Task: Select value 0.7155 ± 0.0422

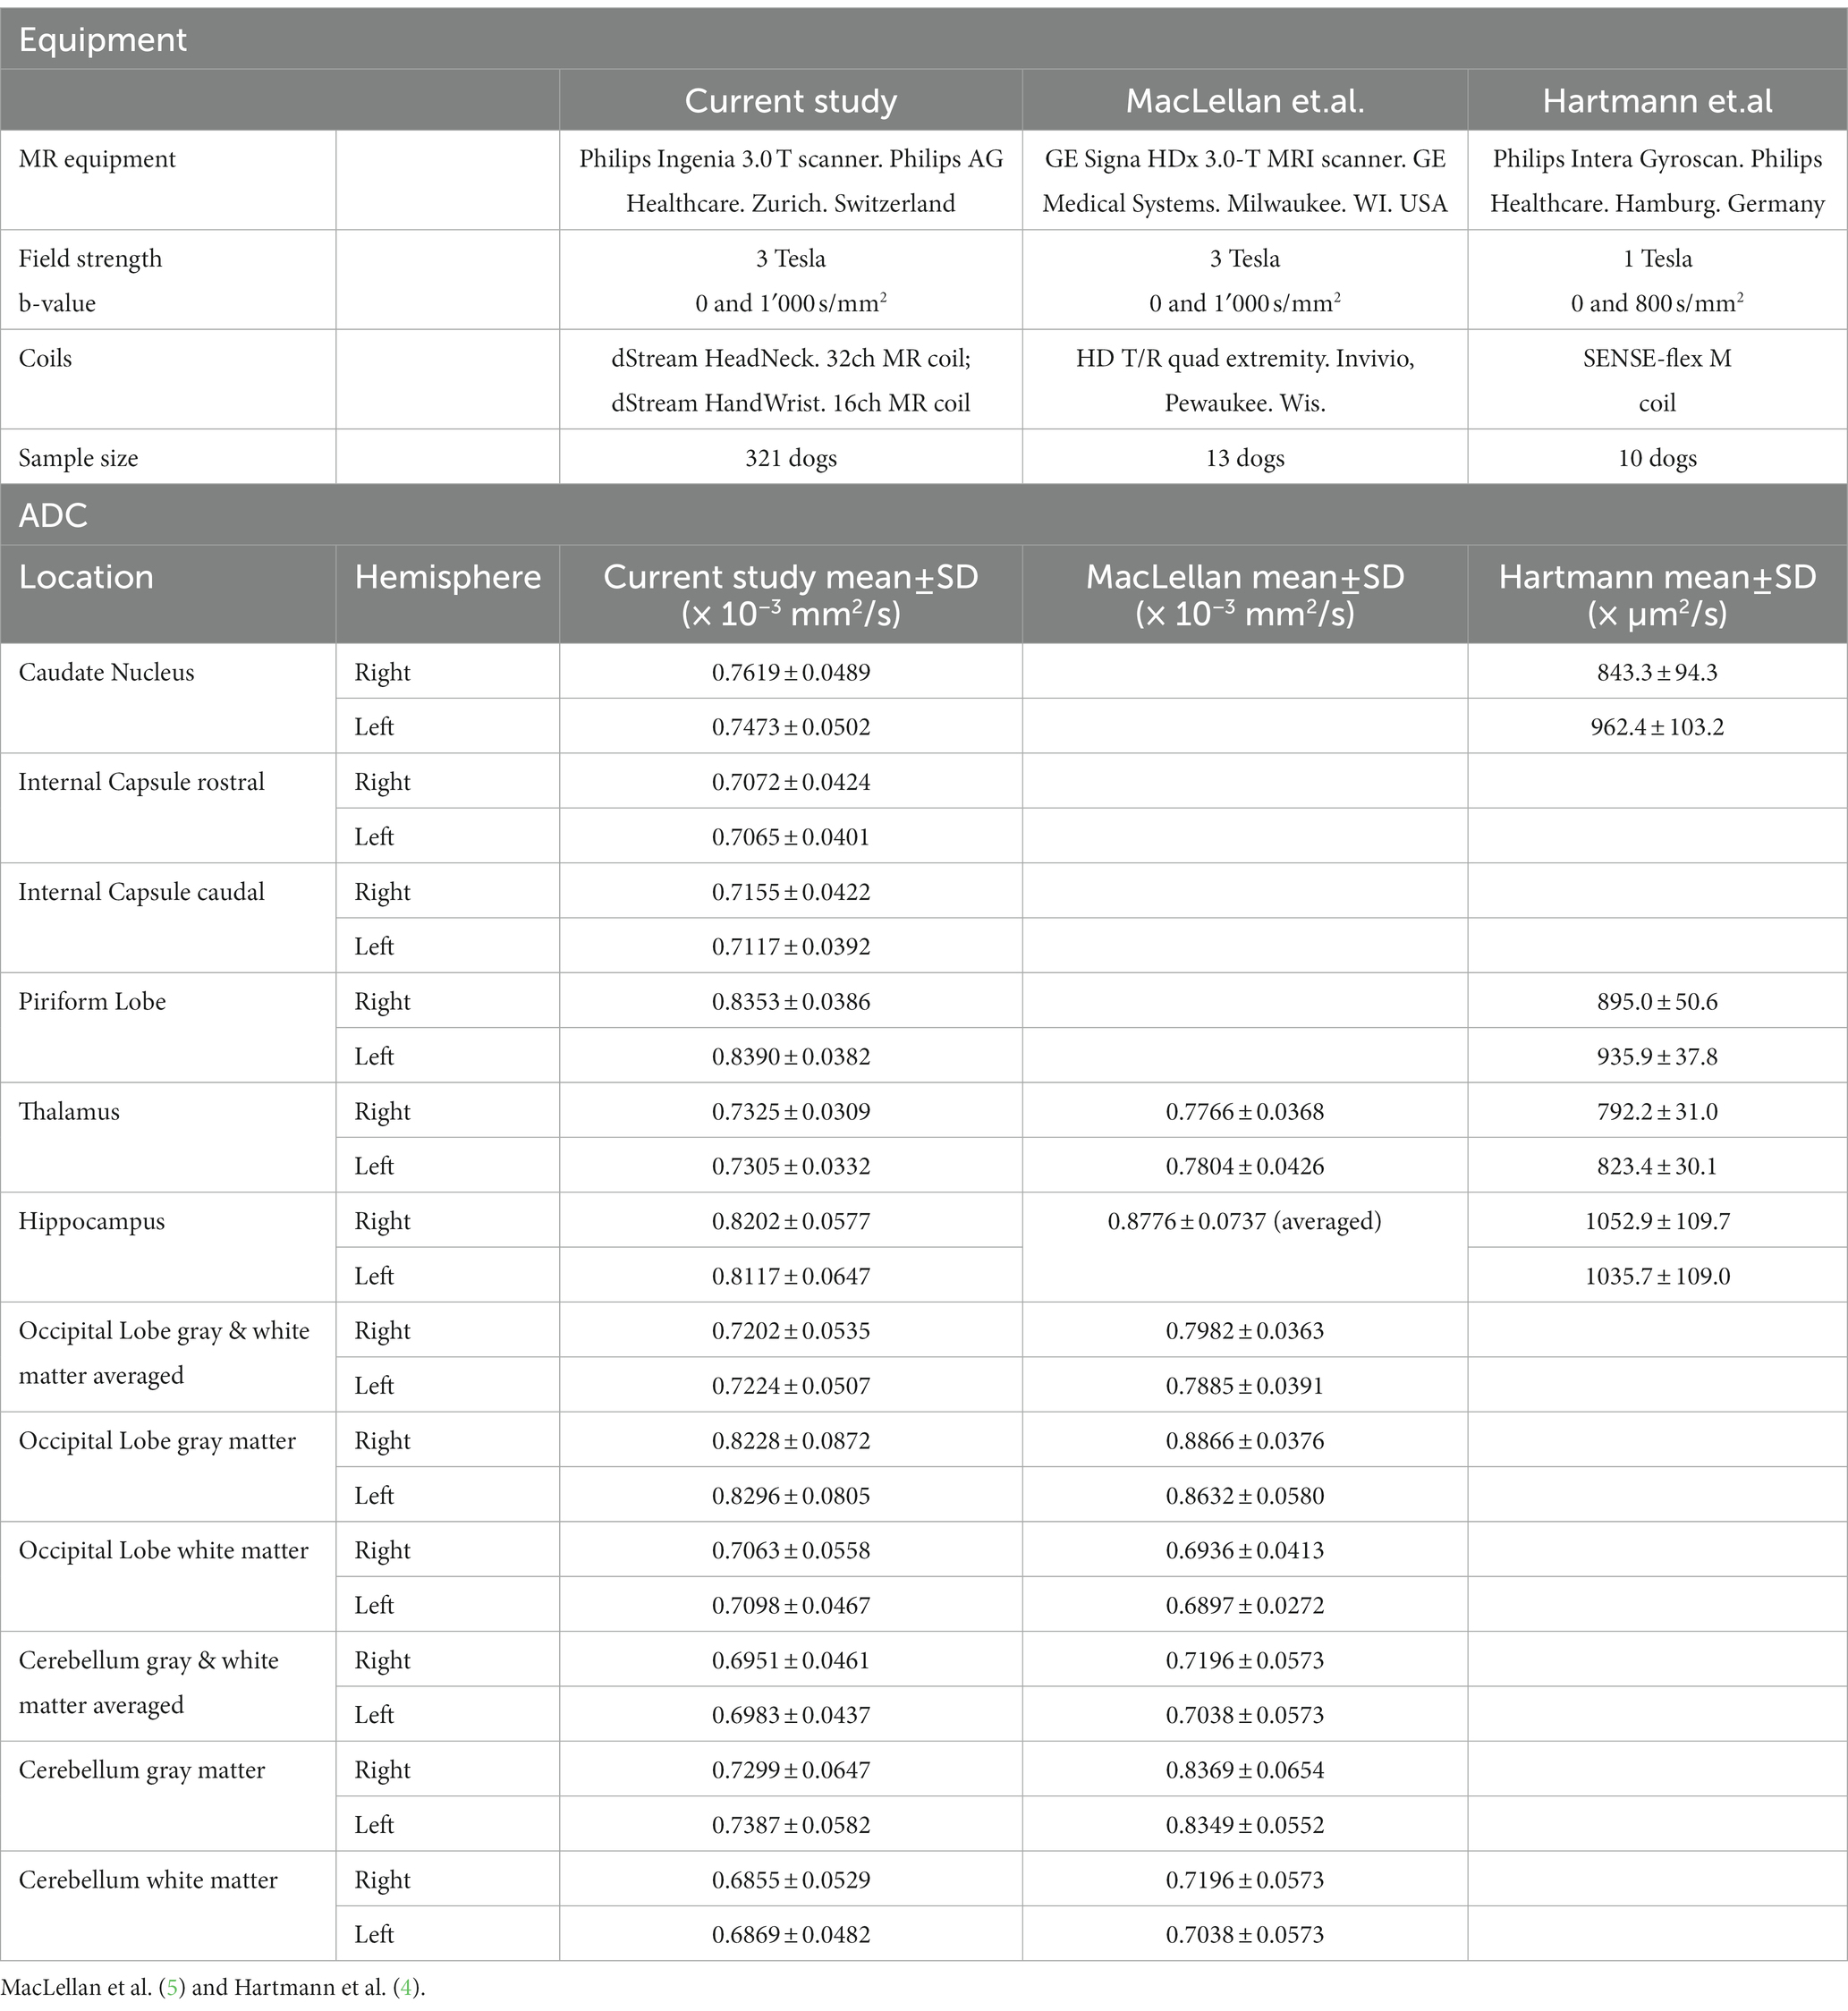Action: [x=791, y=892]
